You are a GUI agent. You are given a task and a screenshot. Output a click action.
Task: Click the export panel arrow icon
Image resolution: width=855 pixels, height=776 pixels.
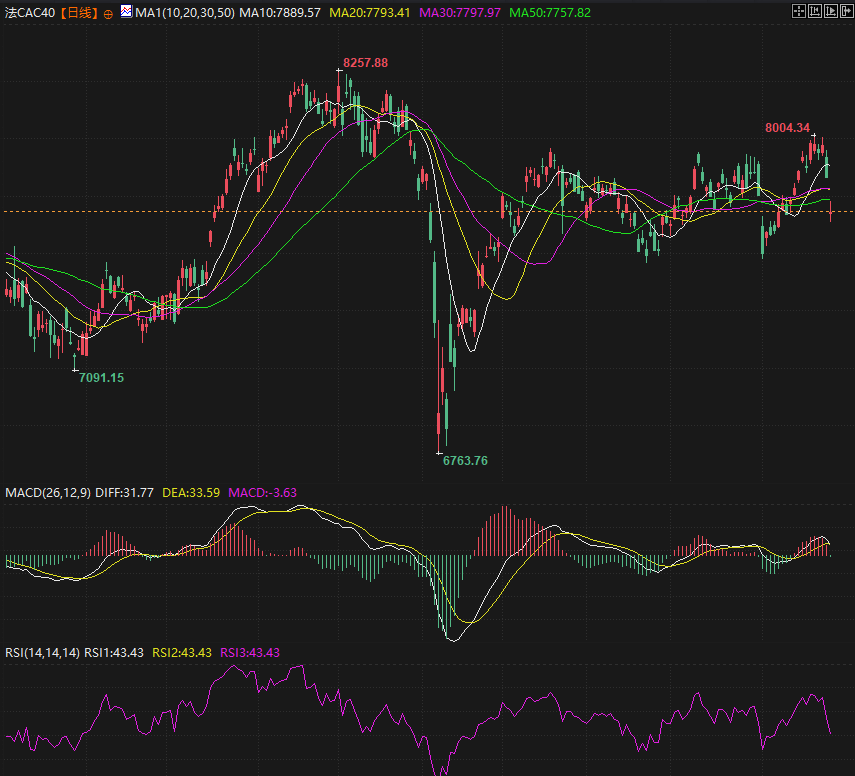pos(846,11)
